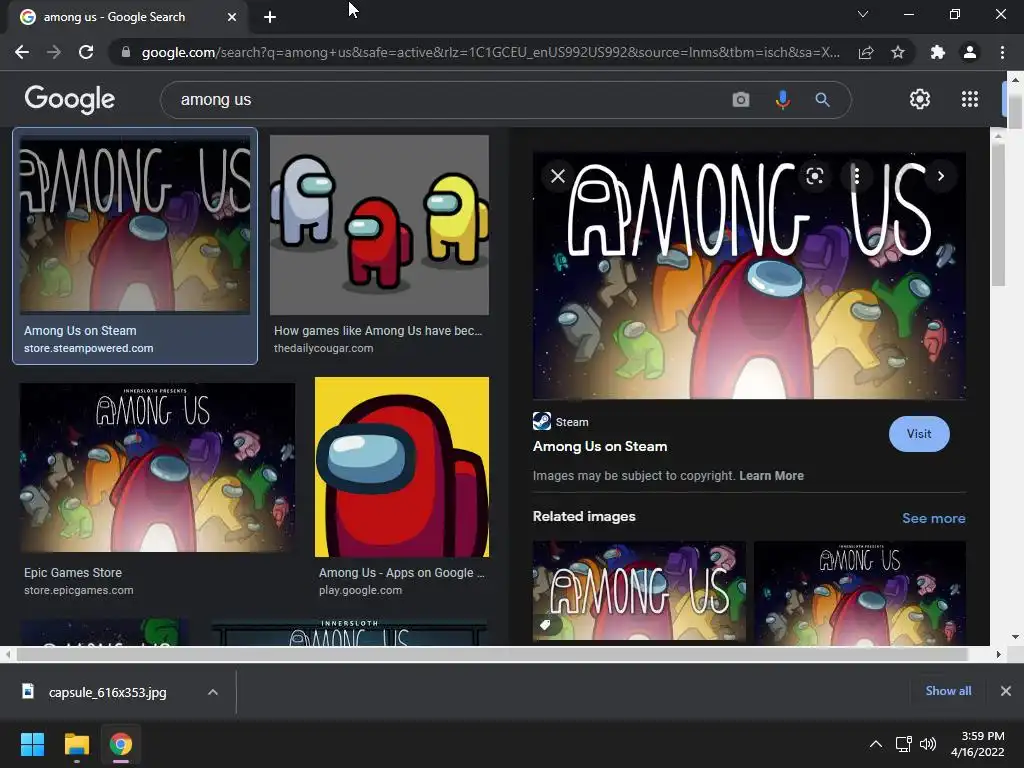Open the red crewmate Google Play image
The height and width of the screenshot is (768, 1024).
[402, 467]
